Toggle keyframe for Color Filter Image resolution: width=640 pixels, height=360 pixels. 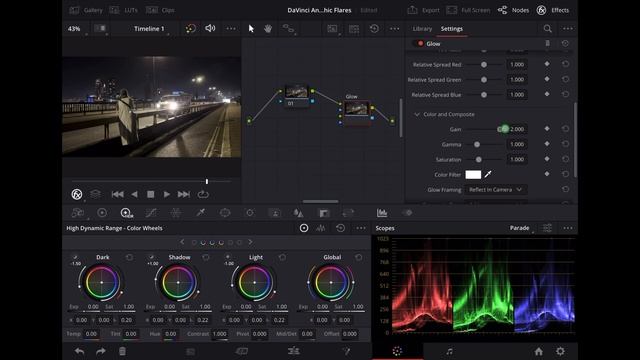(547, 174)
